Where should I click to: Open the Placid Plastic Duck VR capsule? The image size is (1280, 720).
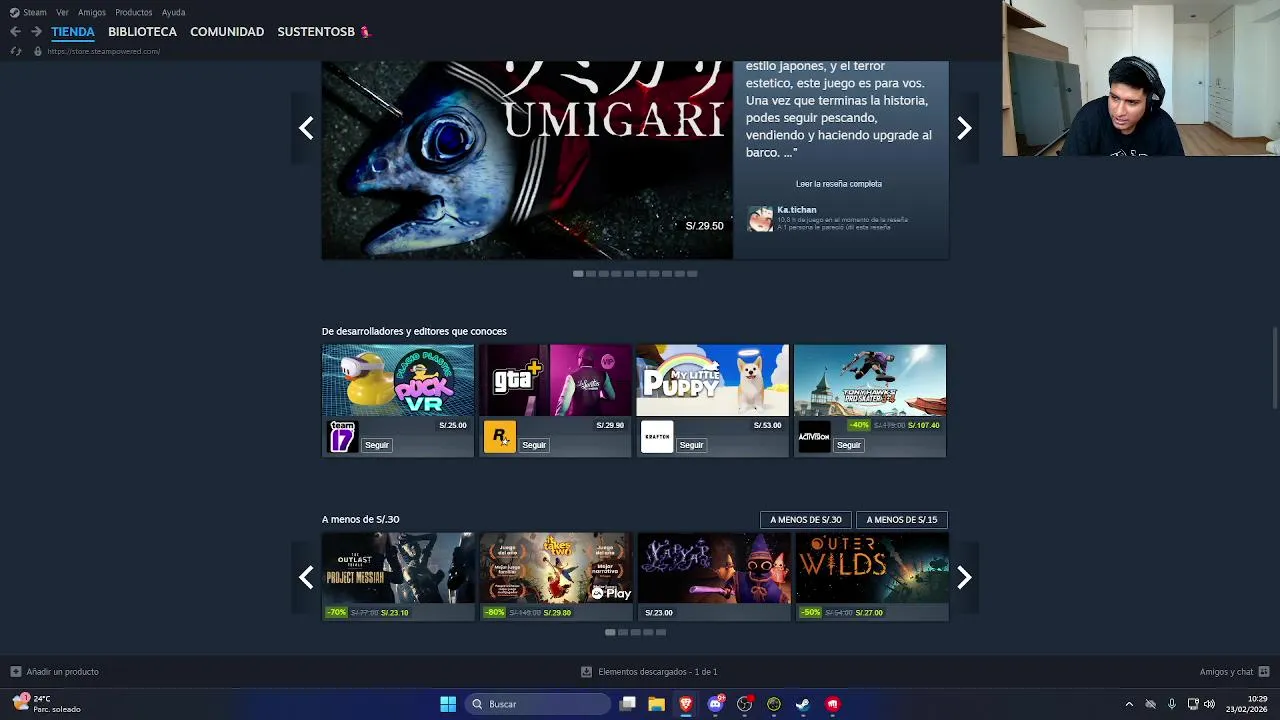[x=398, y=380]
